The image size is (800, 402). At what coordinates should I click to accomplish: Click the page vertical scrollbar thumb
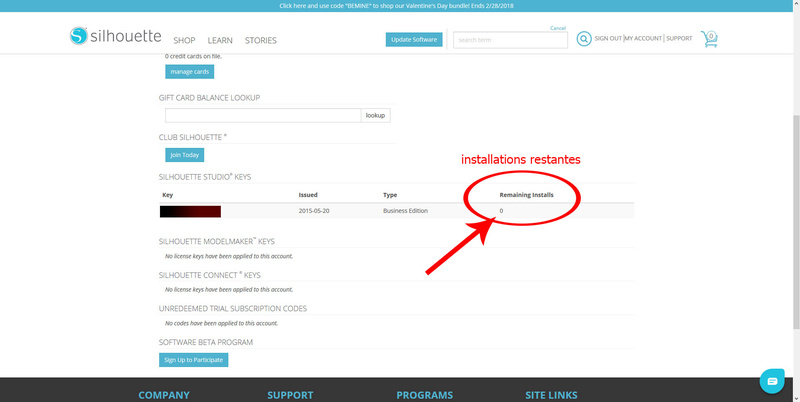click(x=796, y=222)
